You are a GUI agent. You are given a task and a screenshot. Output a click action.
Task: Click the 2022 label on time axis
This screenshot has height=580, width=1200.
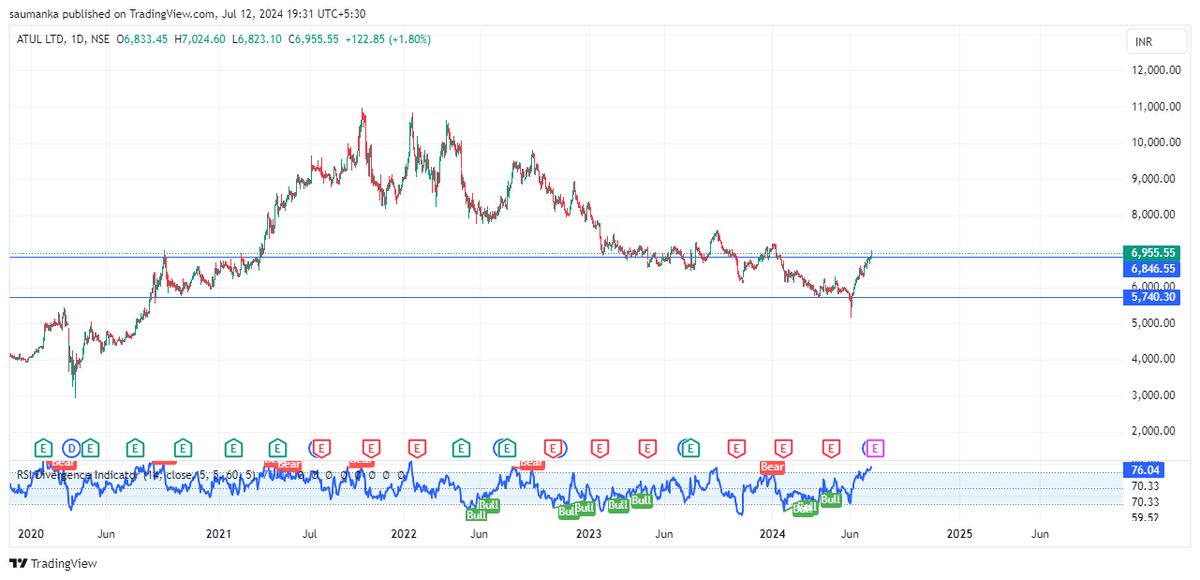403,534
